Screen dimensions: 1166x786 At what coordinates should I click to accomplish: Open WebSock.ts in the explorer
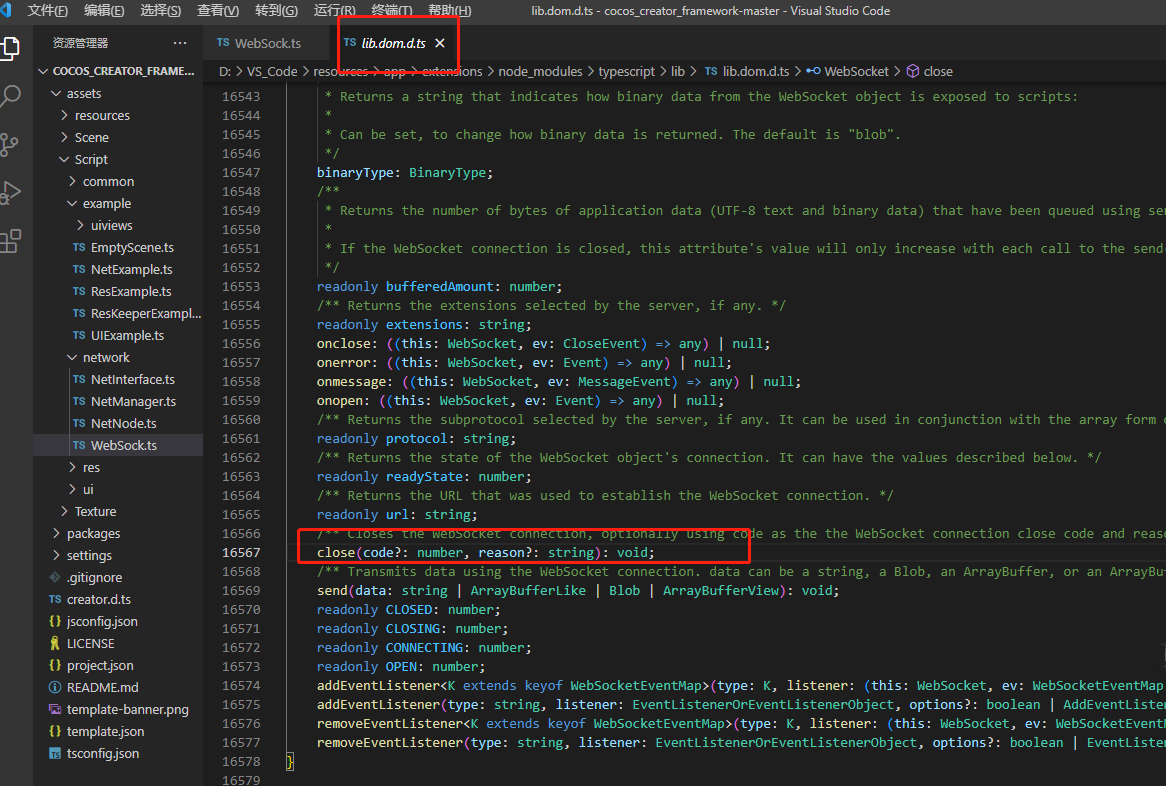click(118, 445)
